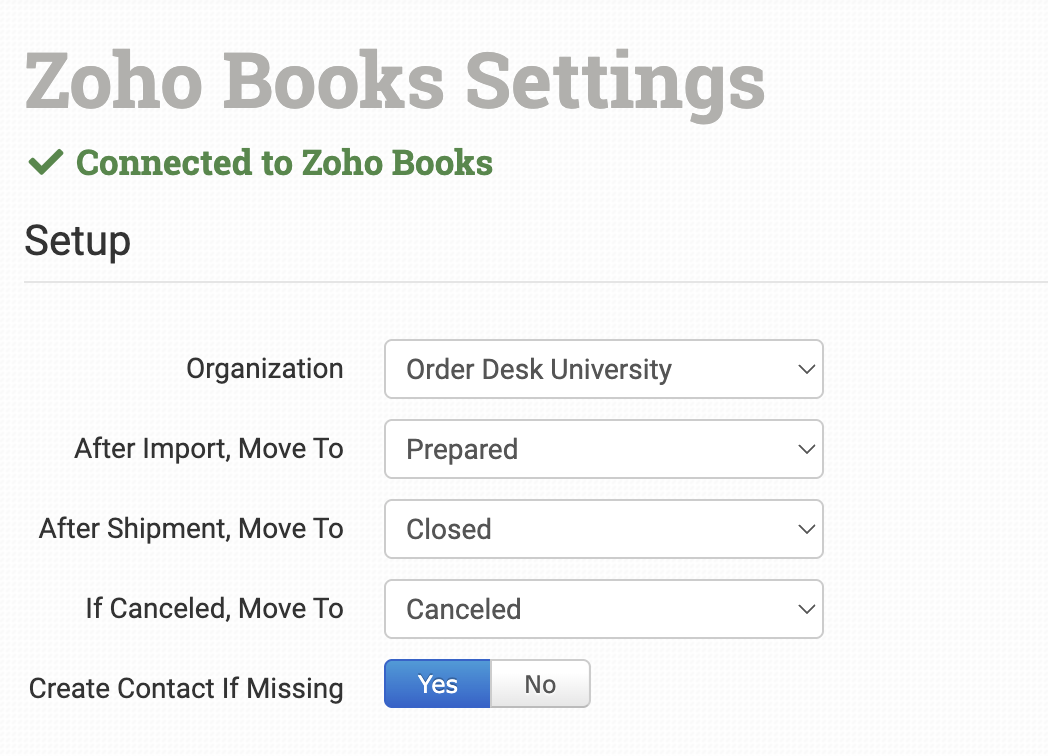Click the After Import, Move To label
The width and height of the screenshot is (1048, 756).
[208, 449]
